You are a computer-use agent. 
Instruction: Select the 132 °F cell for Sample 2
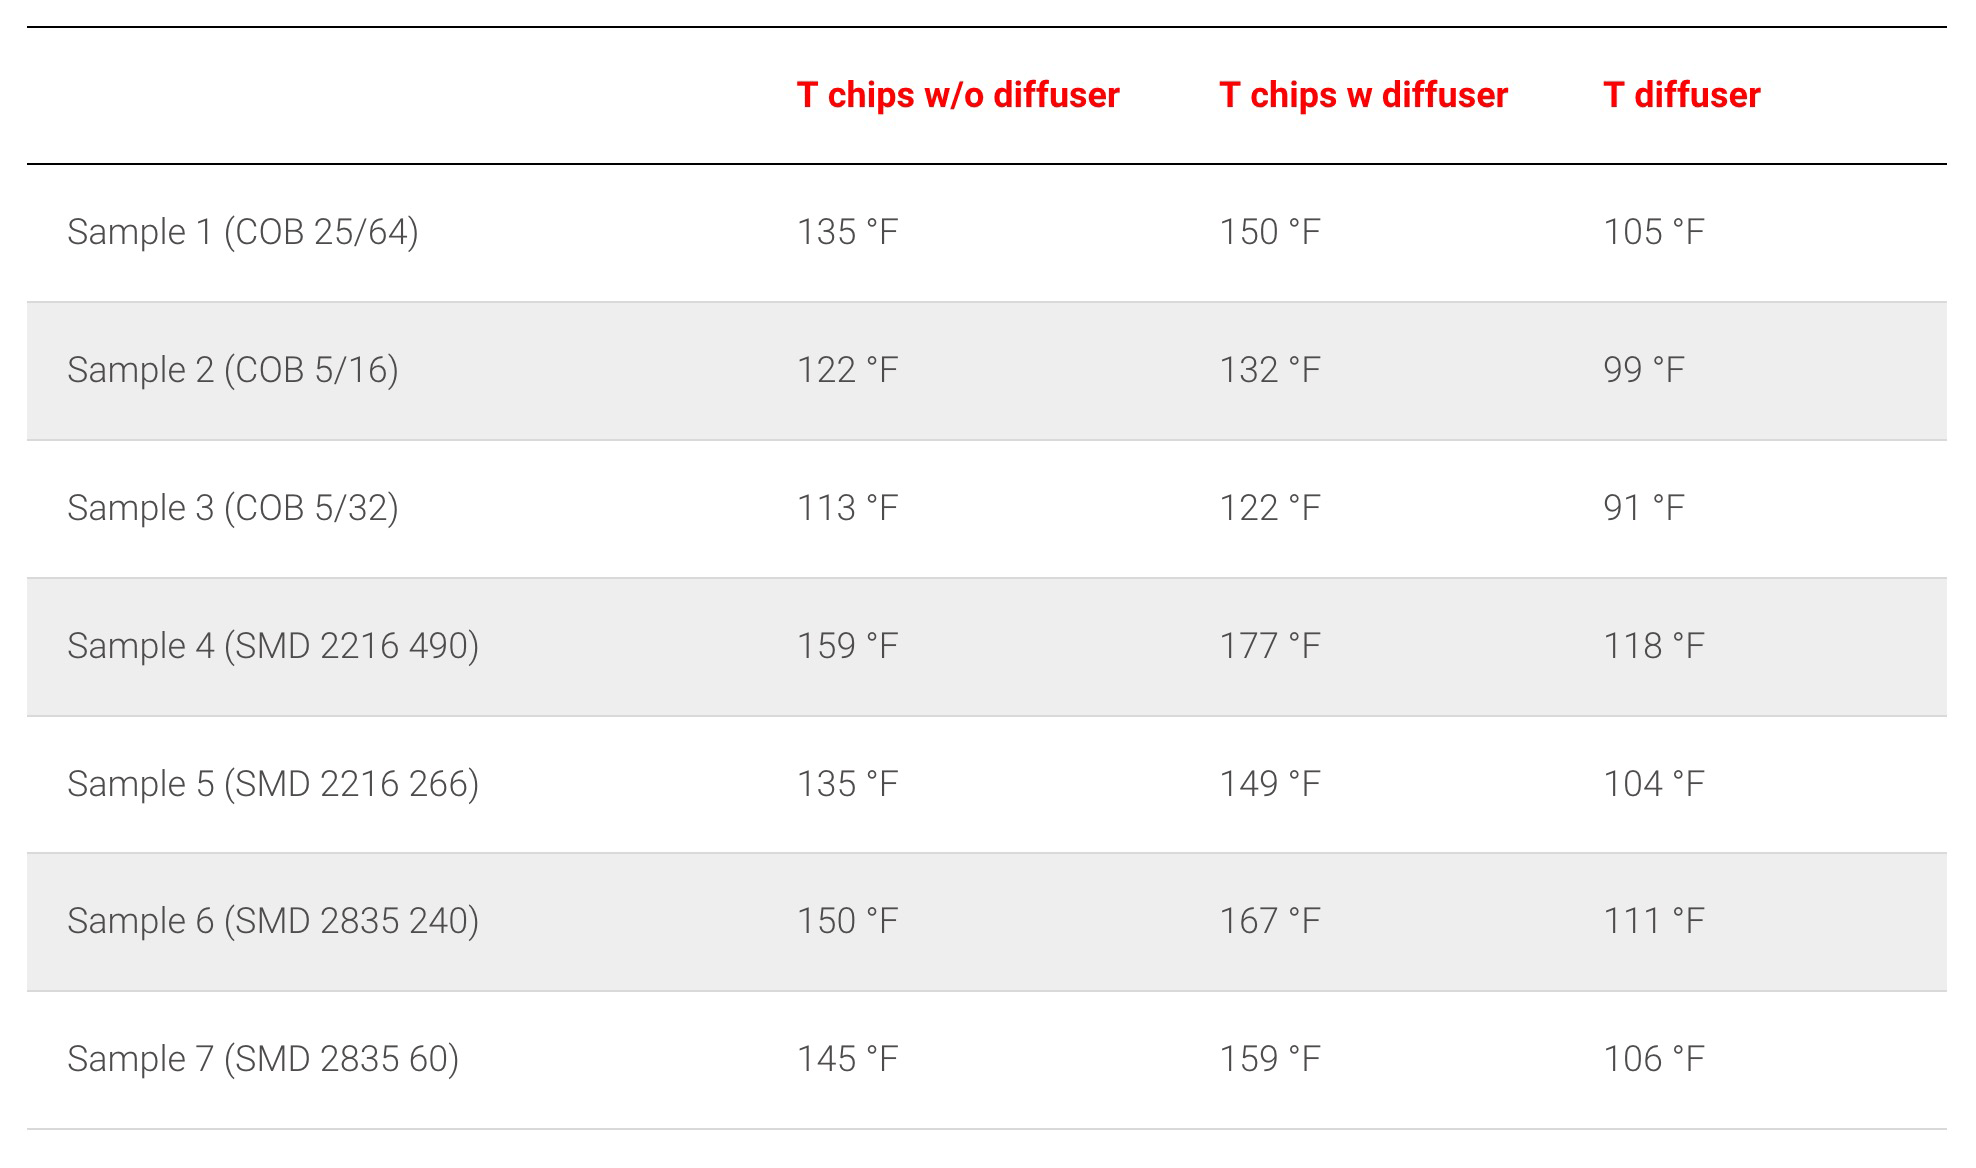point(1269,370)
